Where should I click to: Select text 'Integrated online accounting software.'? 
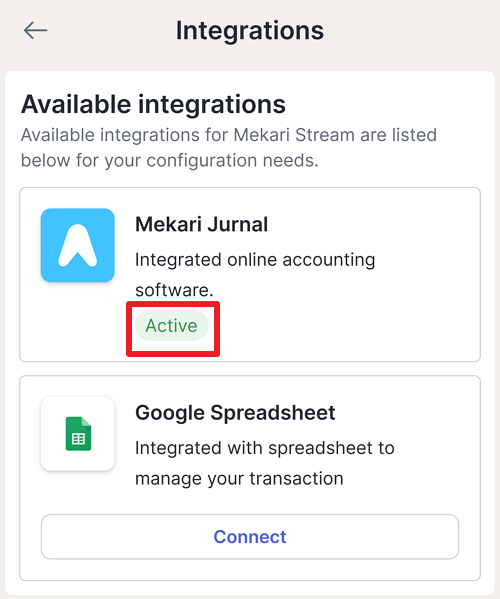pos(255,275)
